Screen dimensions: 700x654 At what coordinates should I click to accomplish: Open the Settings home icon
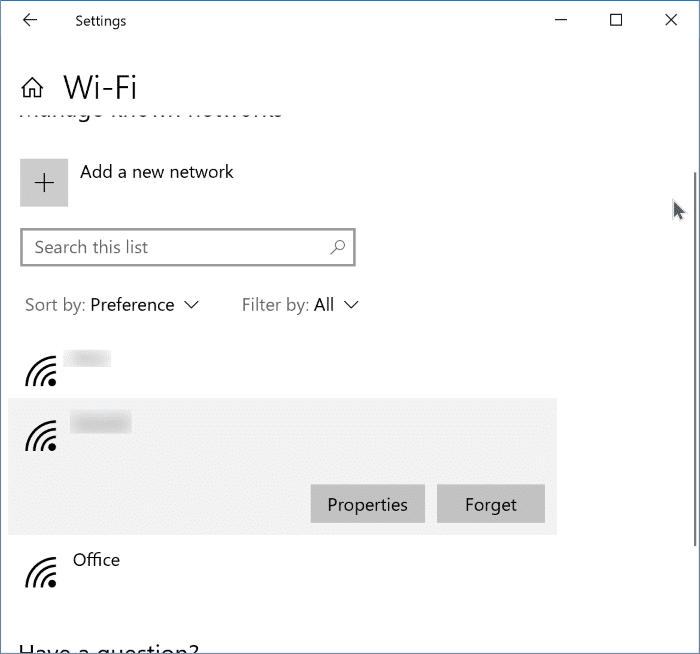pyautogui.click(x=32, y=87)
